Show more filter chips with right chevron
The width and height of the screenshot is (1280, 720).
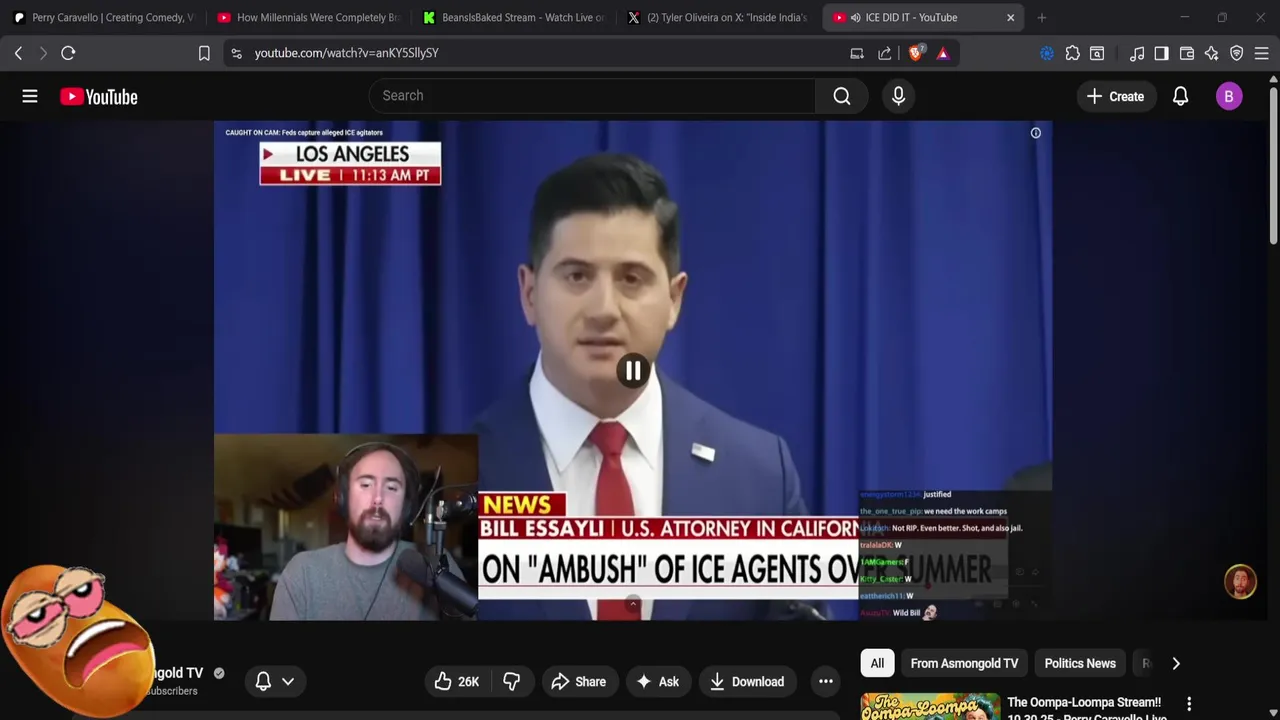click(1176, 663)
